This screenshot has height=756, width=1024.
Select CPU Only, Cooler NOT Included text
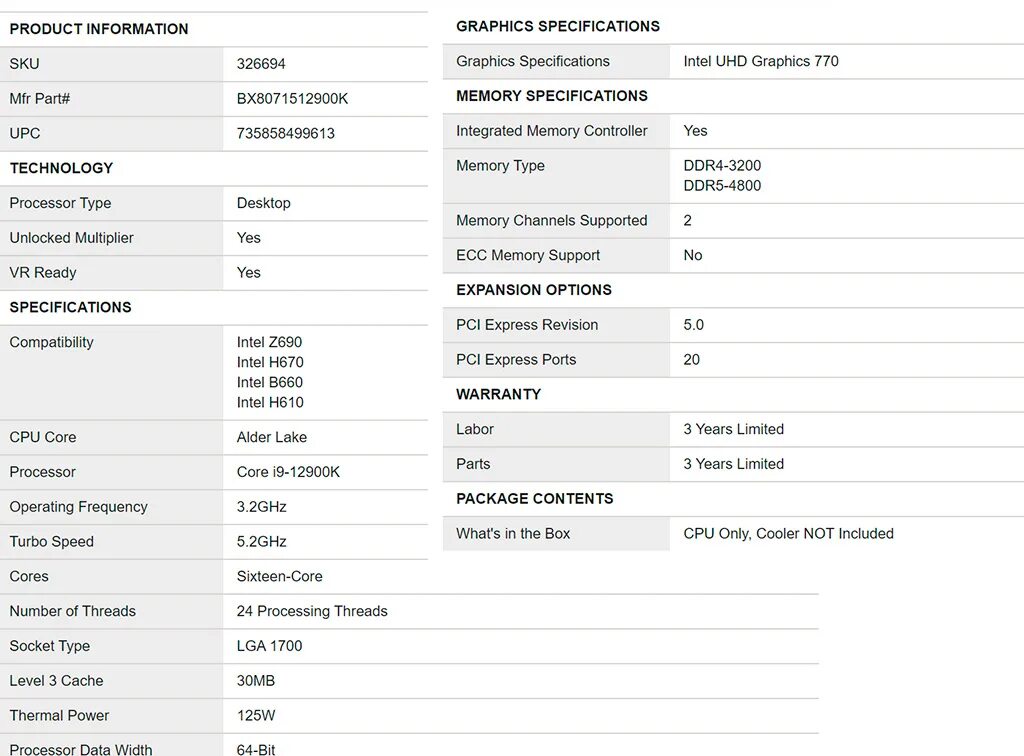click(x=788, y=533)
